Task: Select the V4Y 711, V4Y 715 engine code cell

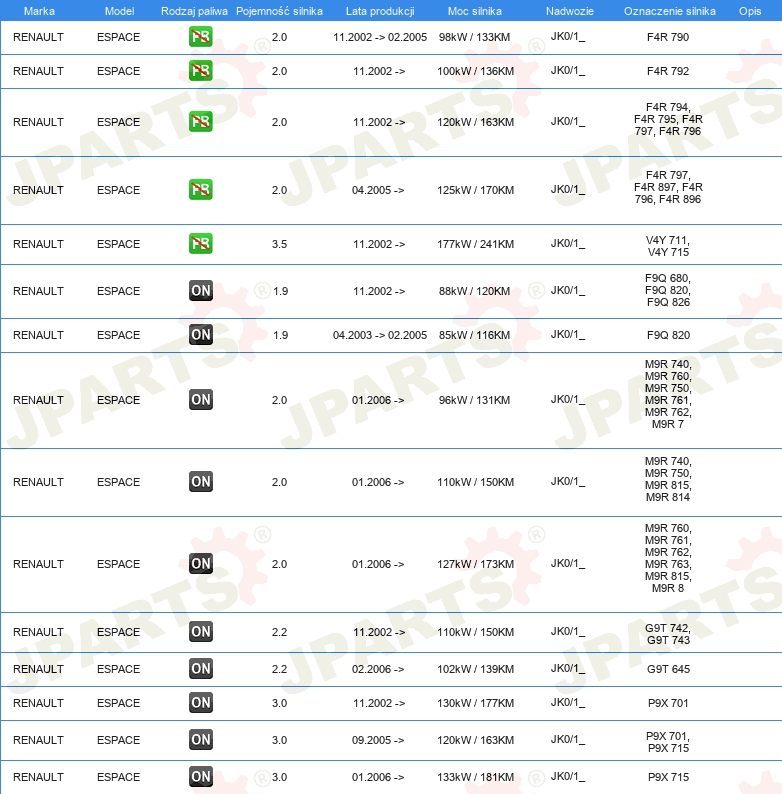Action: (x=668, y=245)
